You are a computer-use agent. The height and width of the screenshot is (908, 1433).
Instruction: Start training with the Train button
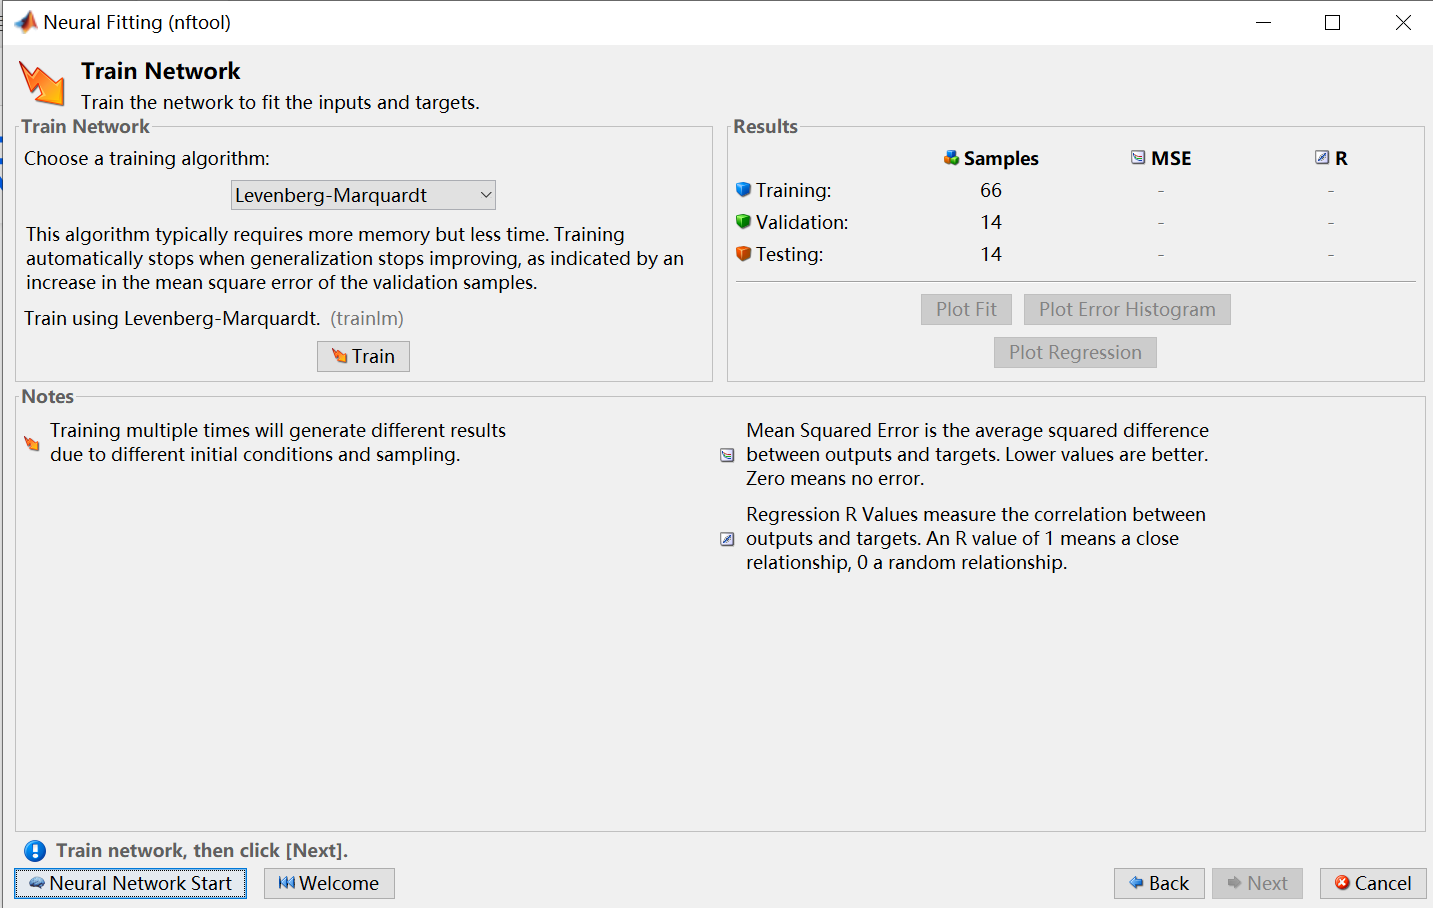click(363, 356)
